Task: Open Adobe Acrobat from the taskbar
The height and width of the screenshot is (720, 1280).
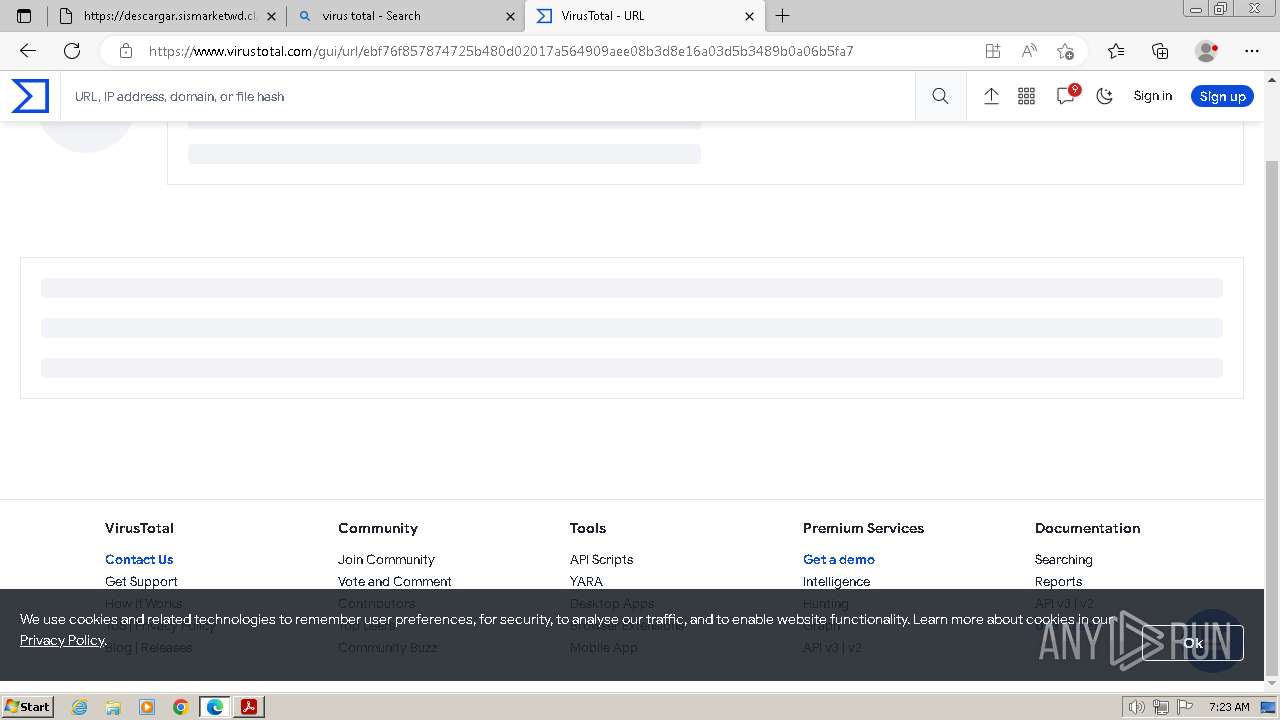Action: point(249,707)
